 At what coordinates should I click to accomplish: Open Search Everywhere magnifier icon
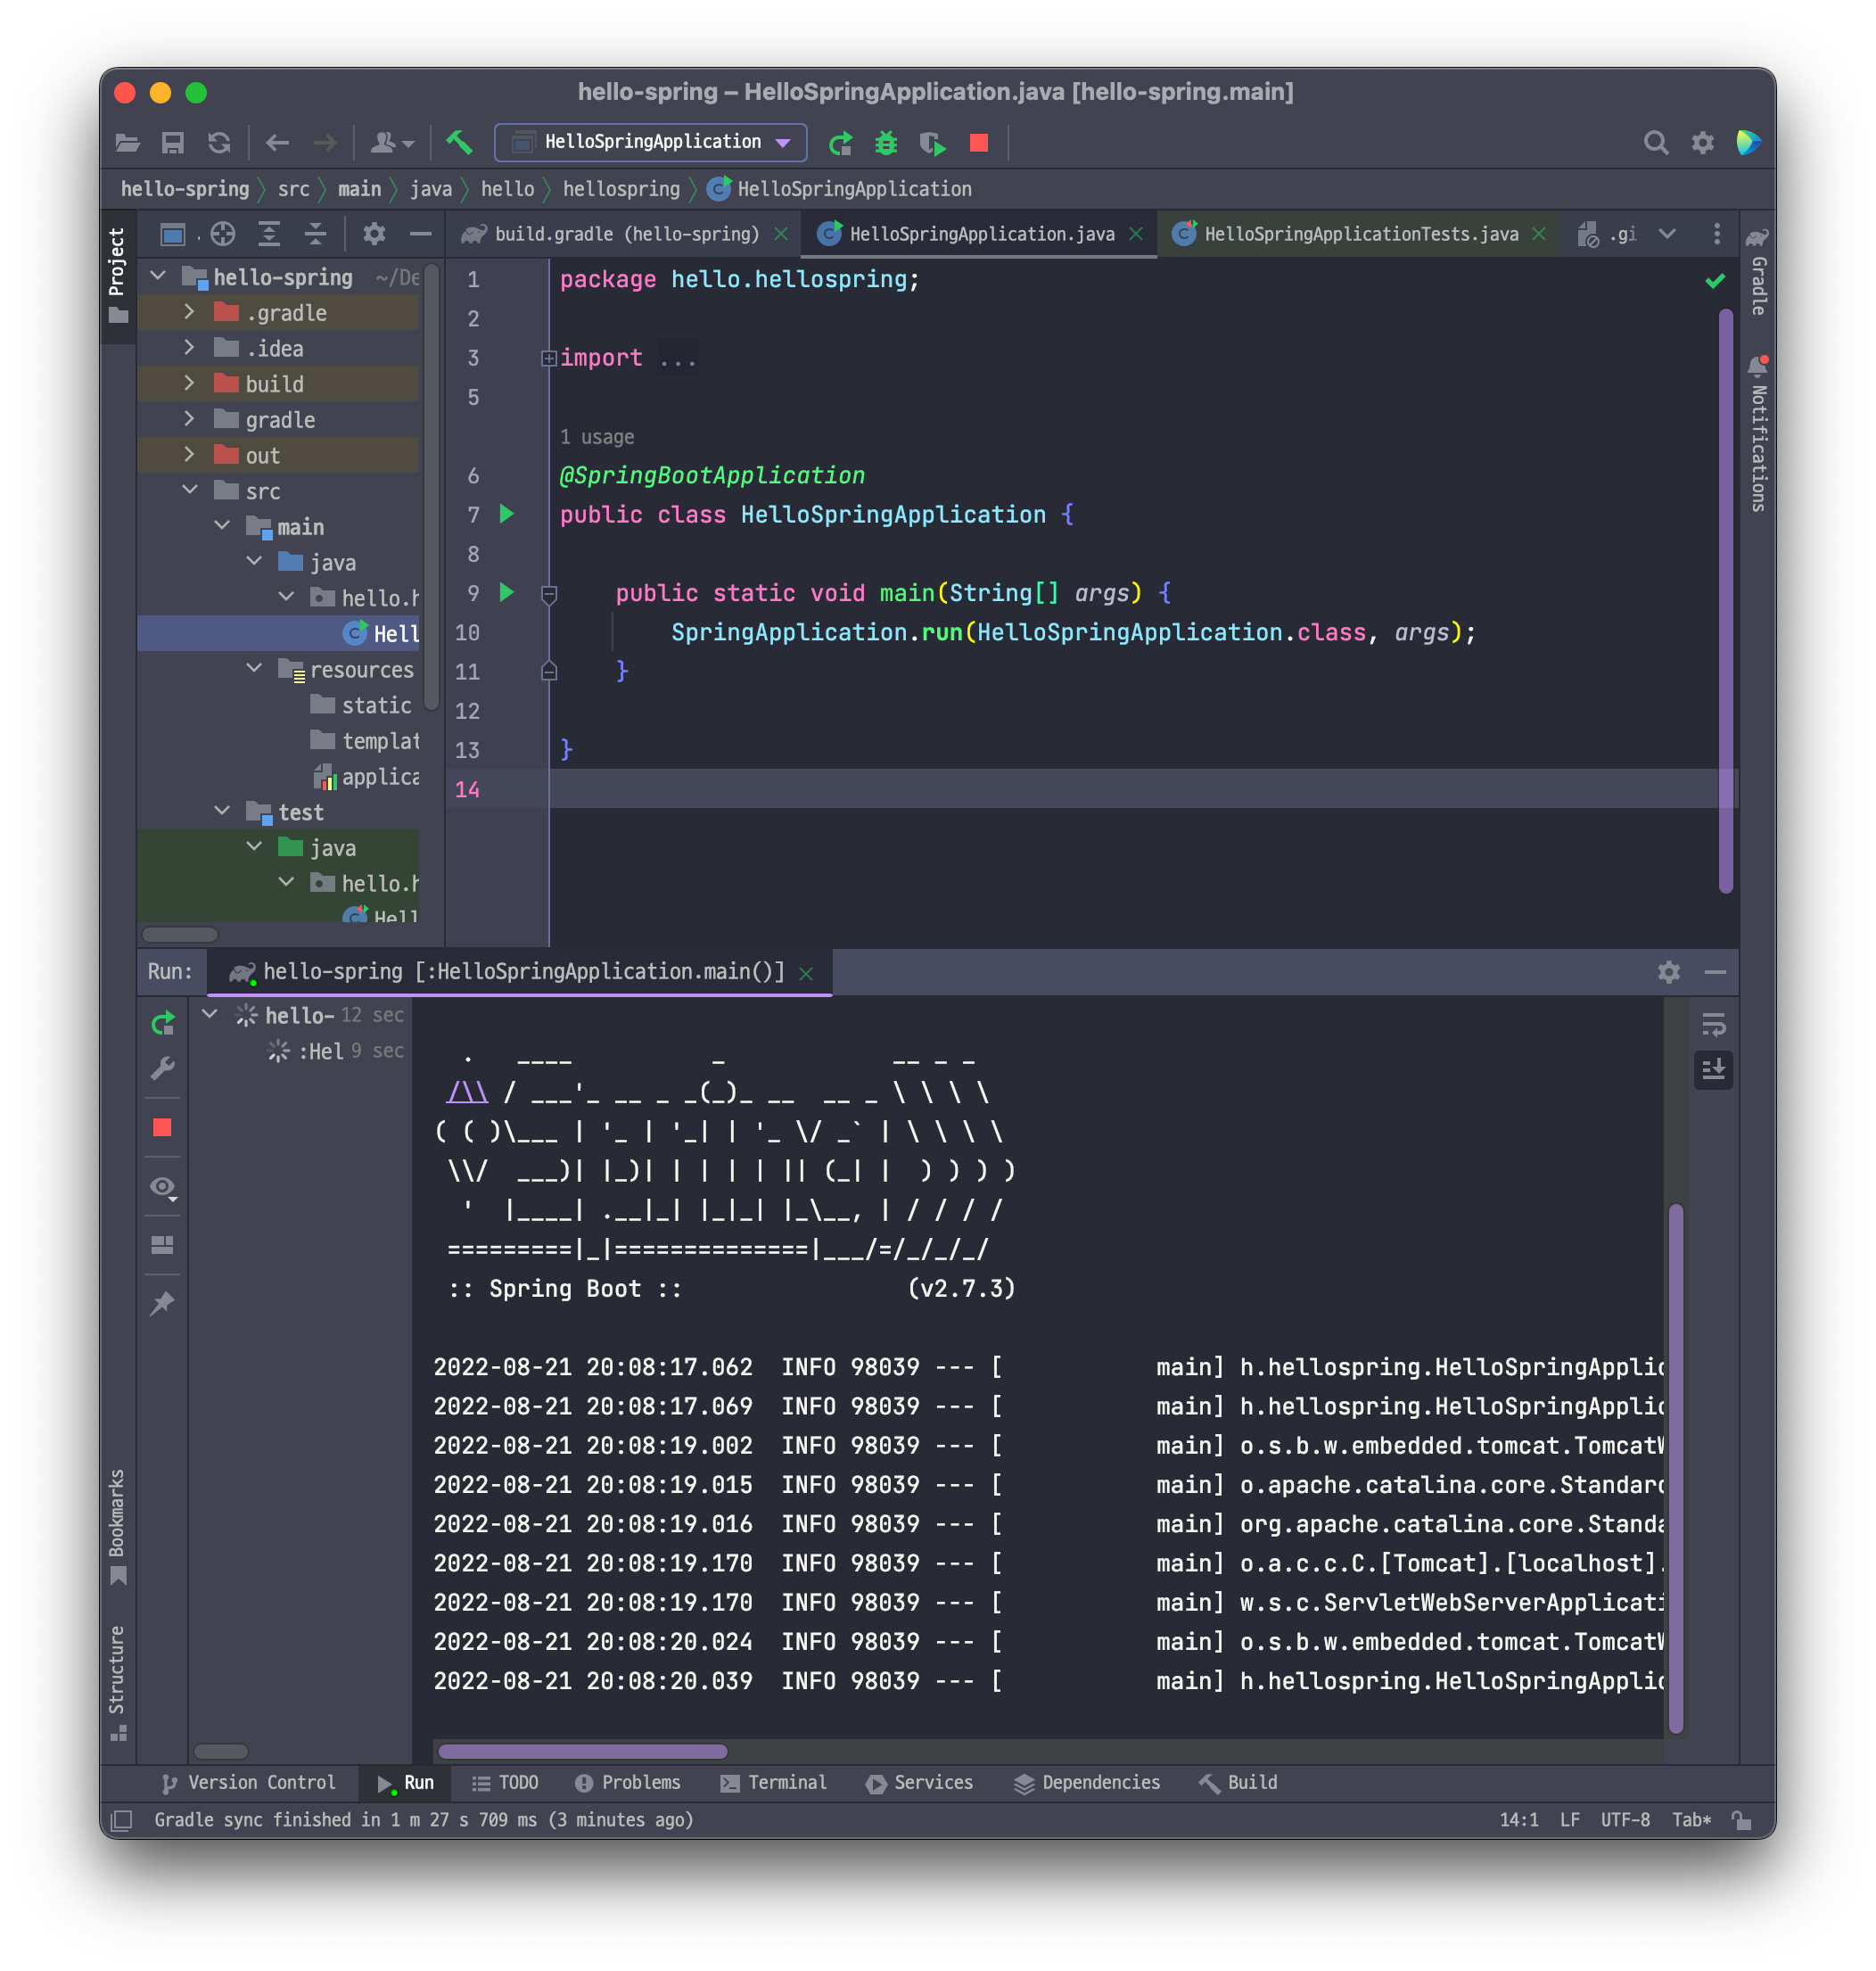pyautogui.click(x=1656, y=143)
